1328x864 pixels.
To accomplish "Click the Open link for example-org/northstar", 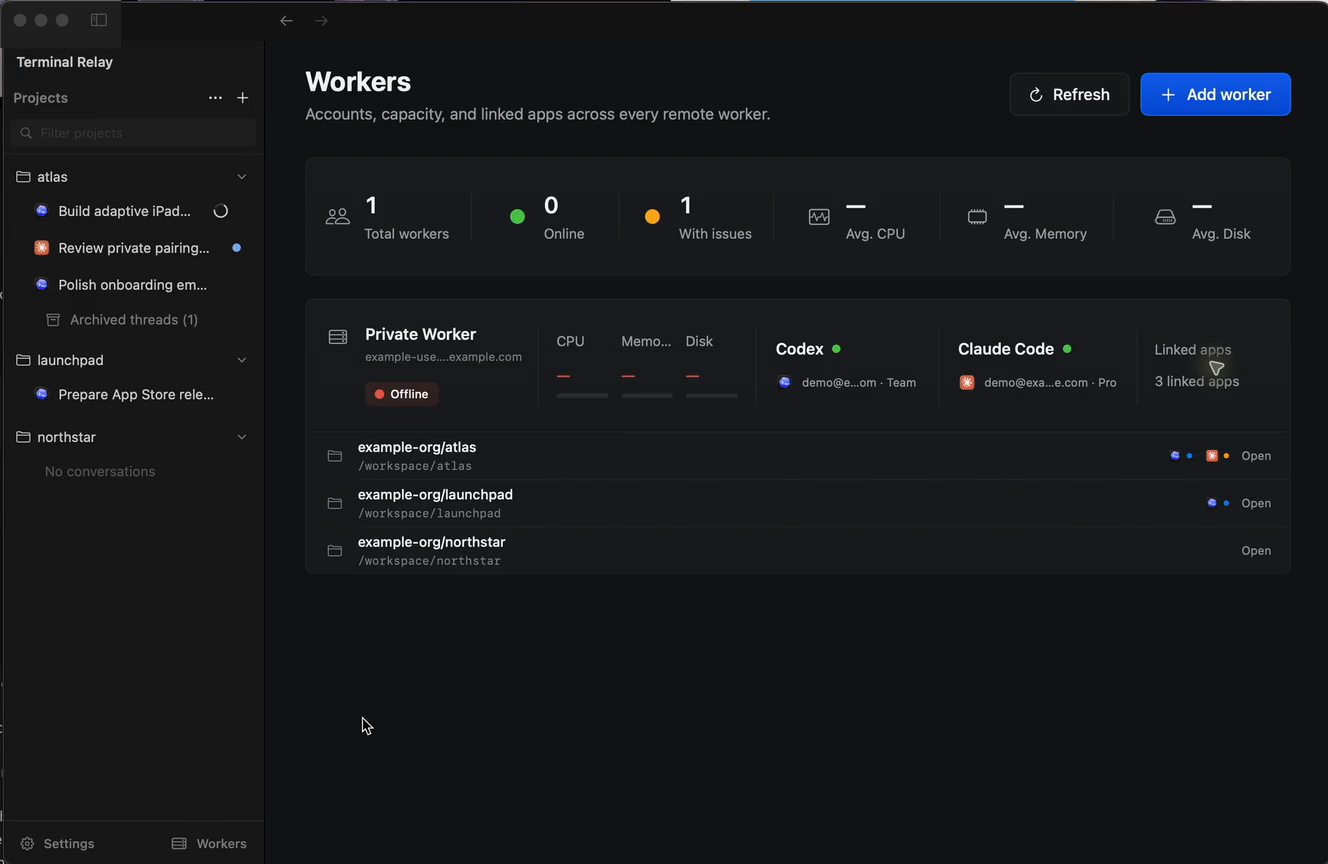I will coord(1256,551).
